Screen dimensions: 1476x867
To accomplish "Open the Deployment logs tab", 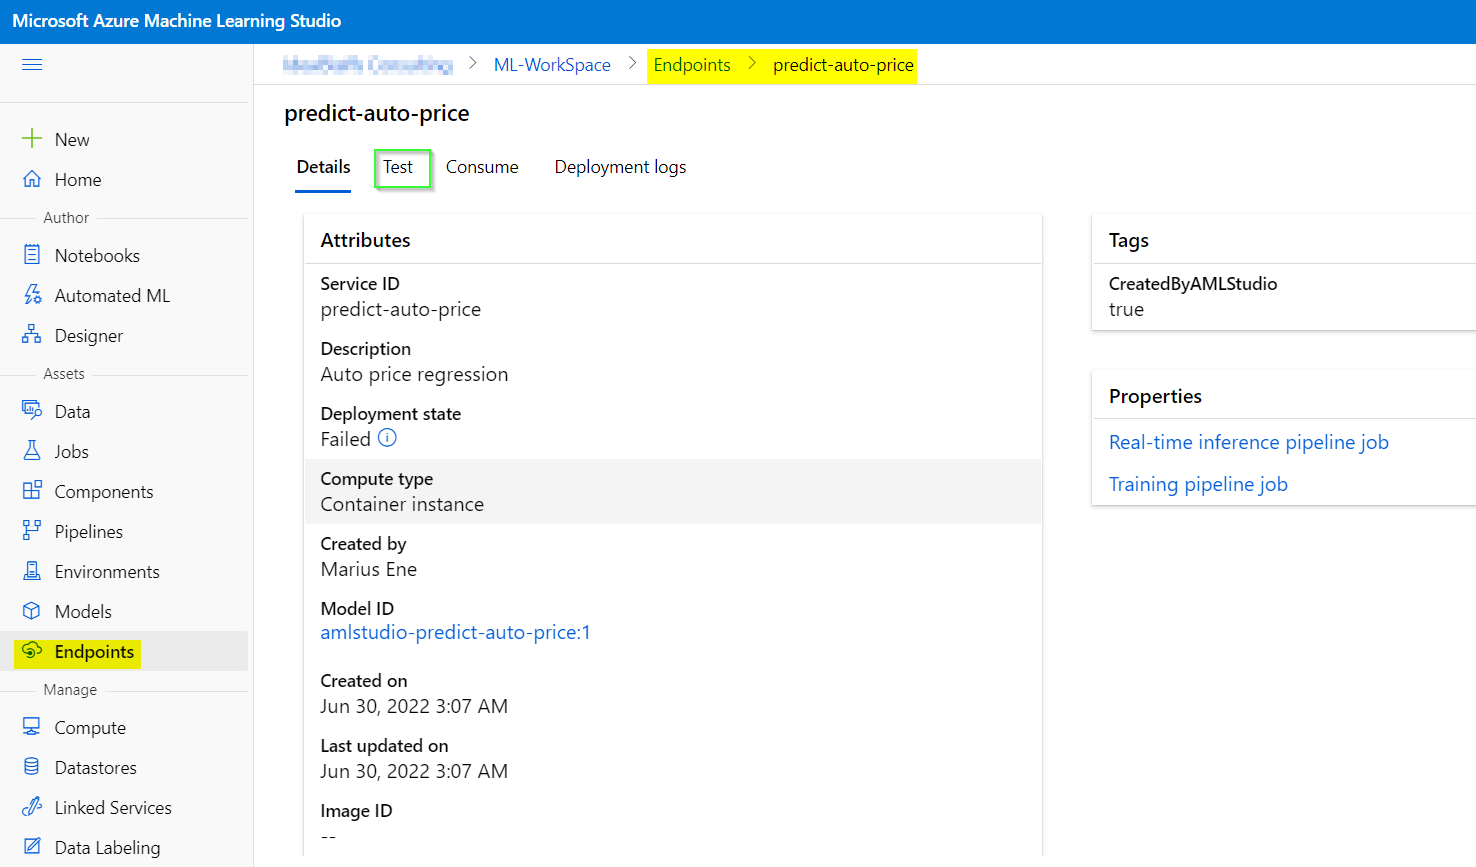I will (x=620, y=167).
